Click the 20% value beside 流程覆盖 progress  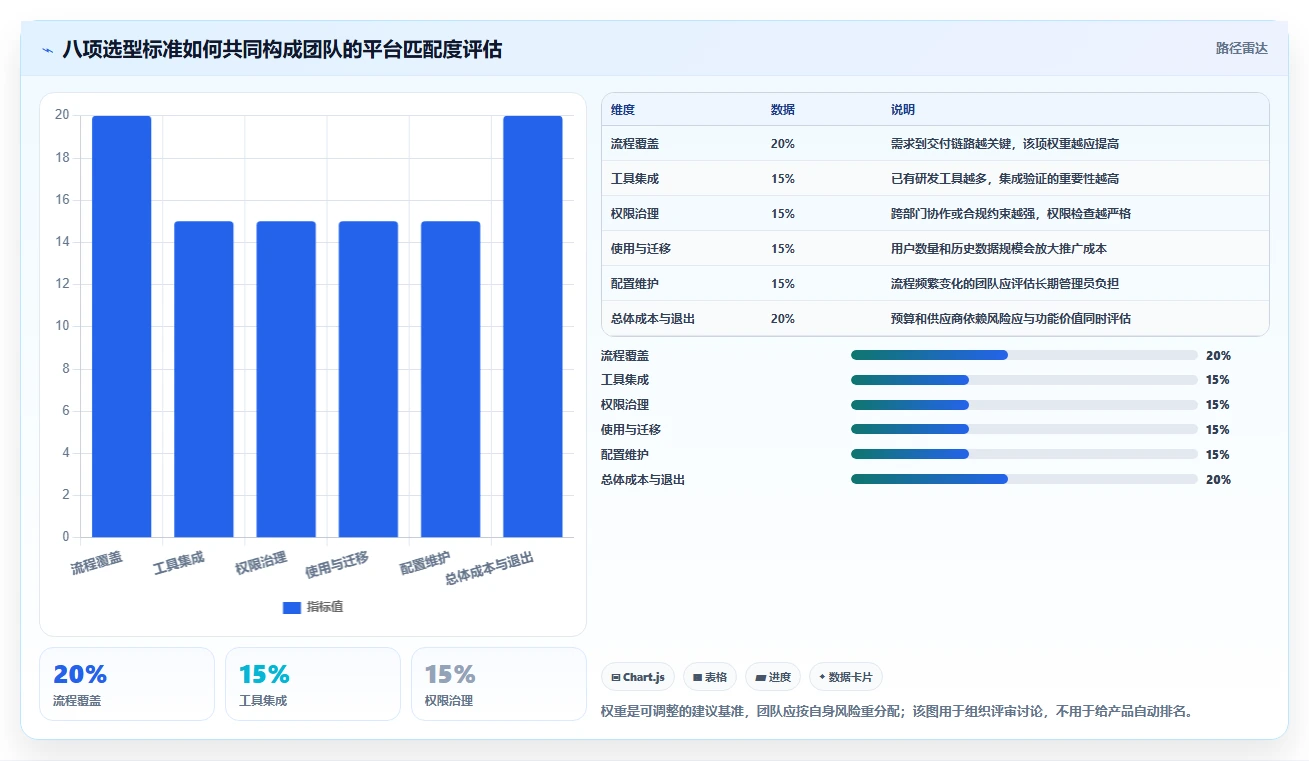[1218, 355]
